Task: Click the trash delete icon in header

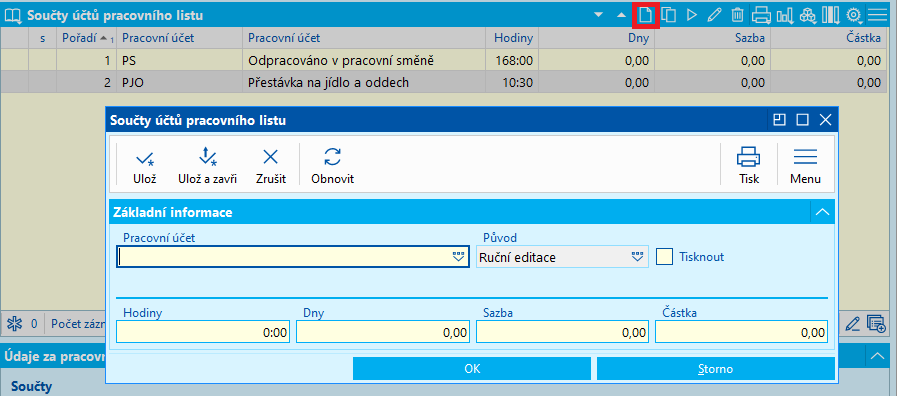Action: (737, 15)
